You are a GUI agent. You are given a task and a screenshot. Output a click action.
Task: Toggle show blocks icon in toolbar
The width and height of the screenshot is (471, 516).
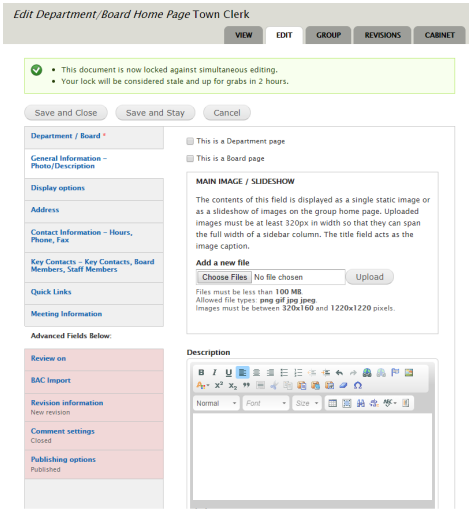[x=405, y=403]
